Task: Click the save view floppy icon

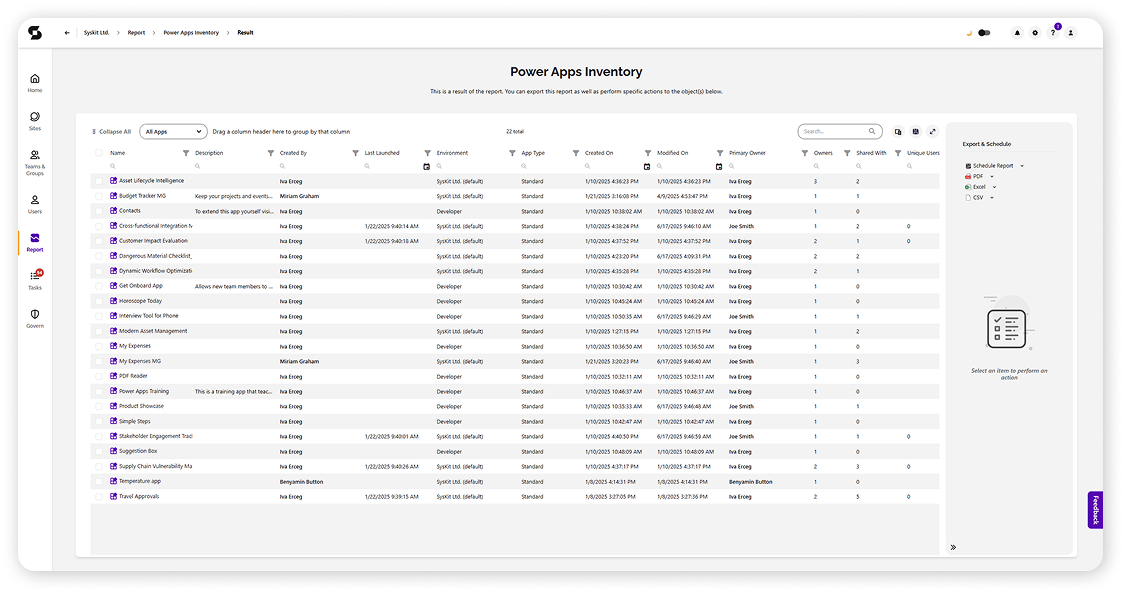Action: (x=915, y=132)
